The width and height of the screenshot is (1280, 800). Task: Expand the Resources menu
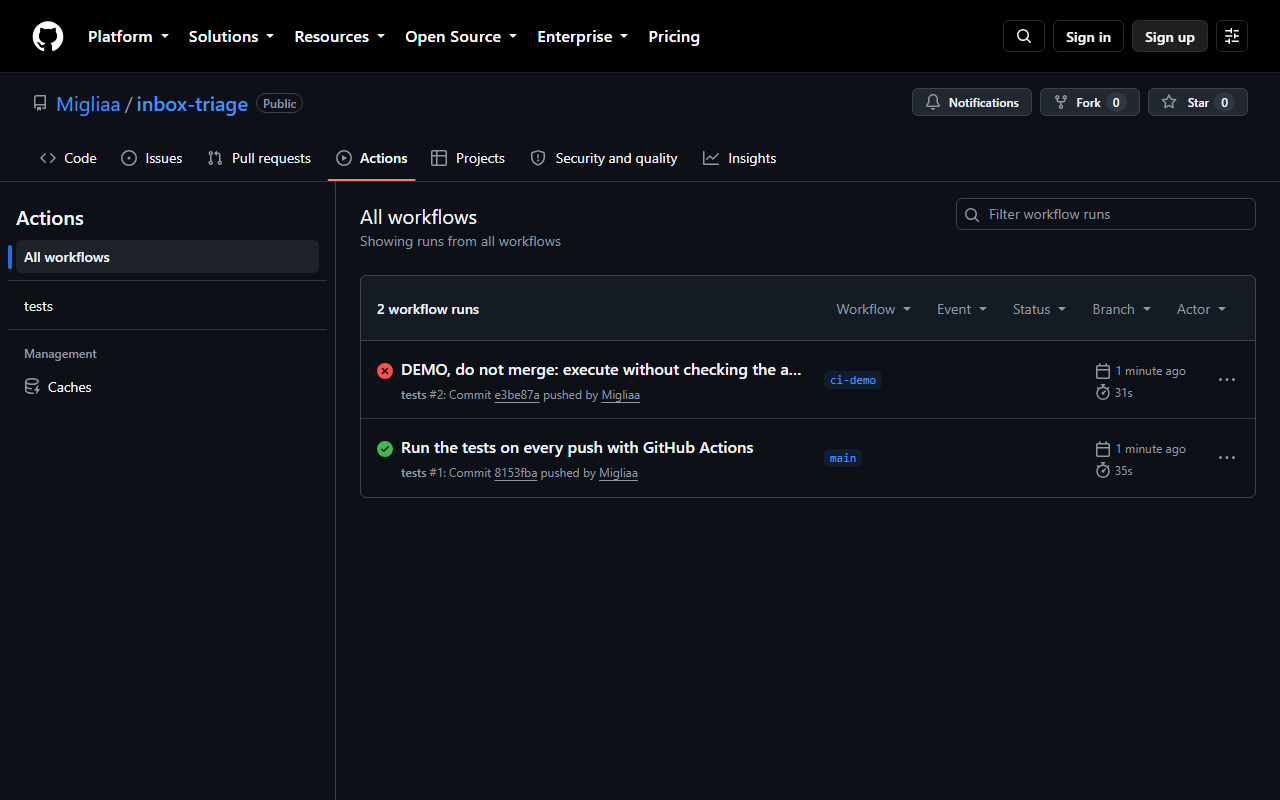[339, 36]
